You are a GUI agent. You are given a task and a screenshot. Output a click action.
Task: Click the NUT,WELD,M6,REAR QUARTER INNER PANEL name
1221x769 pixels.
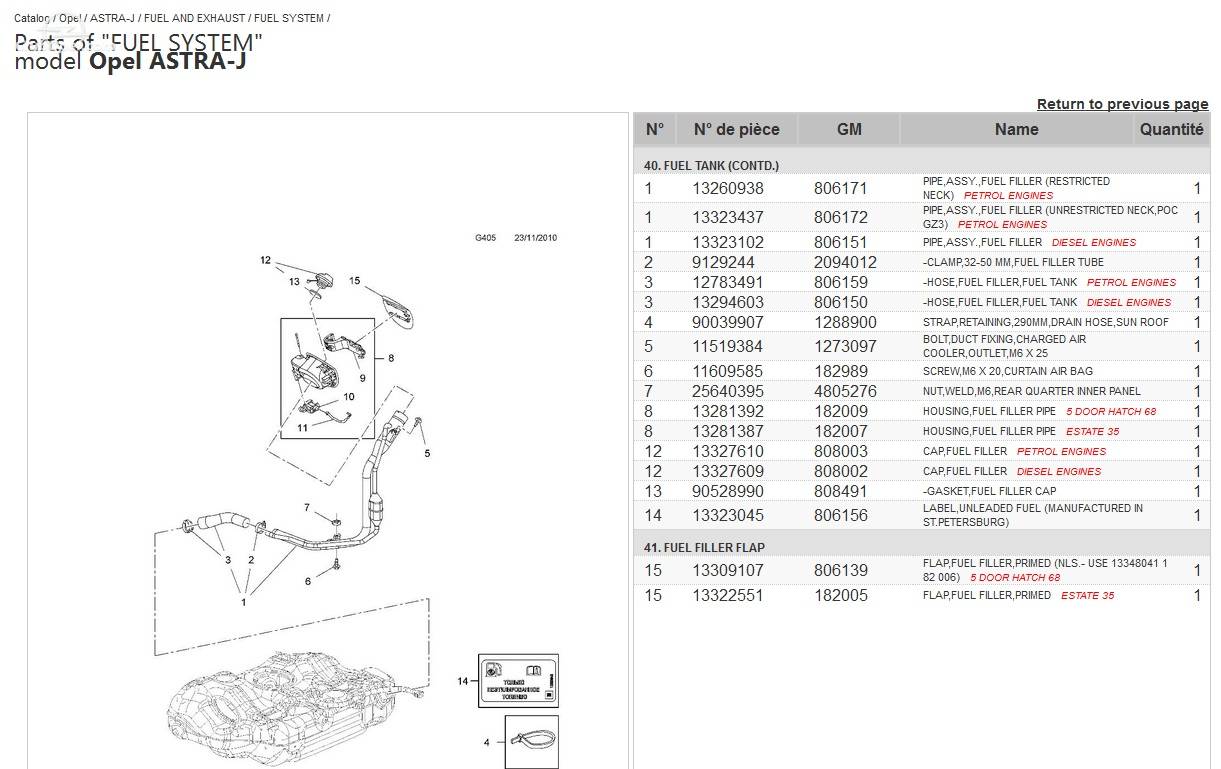point(1031,391)
